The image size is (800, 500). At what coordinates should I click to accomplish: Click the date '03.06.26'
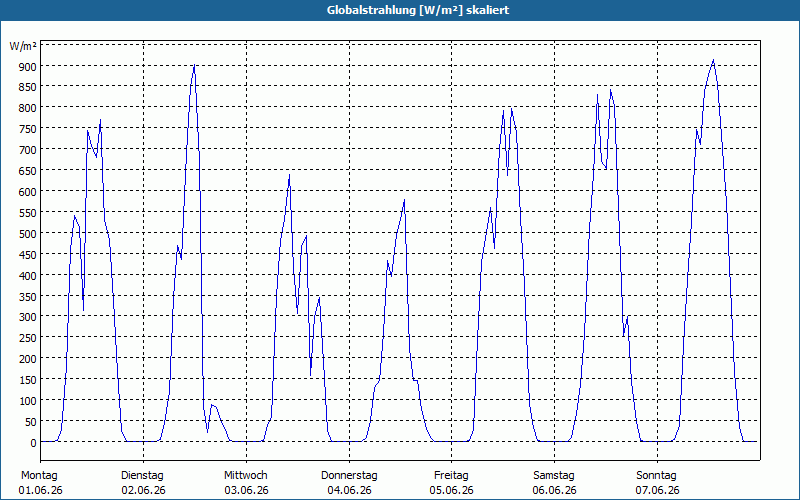click(246, 491)
